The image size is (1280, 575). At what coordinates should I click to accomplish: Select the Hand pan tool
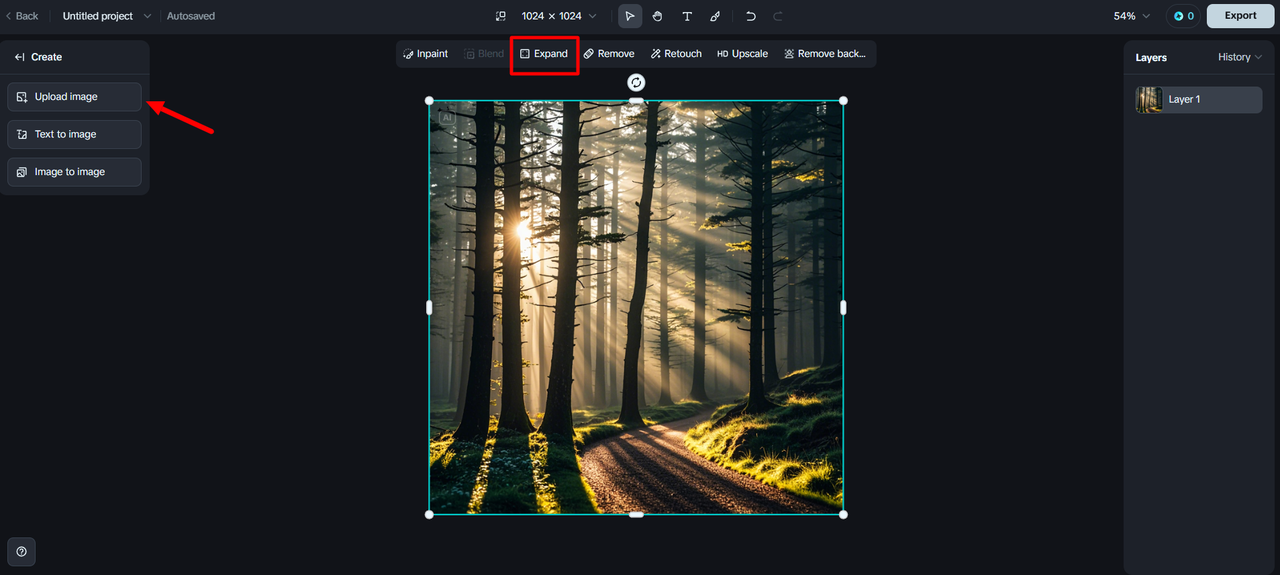(658, 16)
